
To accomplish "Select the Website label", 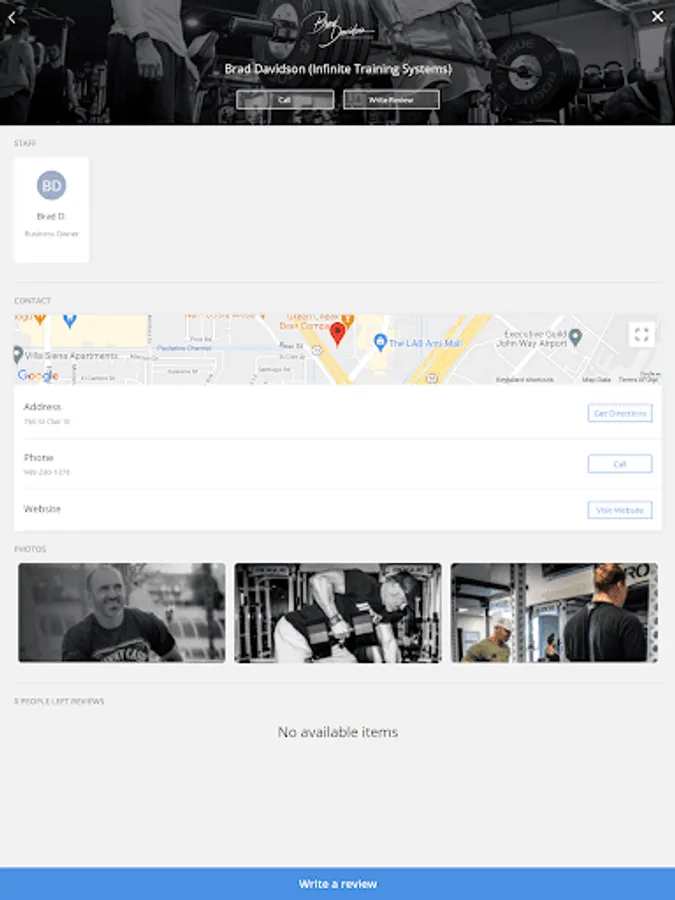I will click(42, 509).
